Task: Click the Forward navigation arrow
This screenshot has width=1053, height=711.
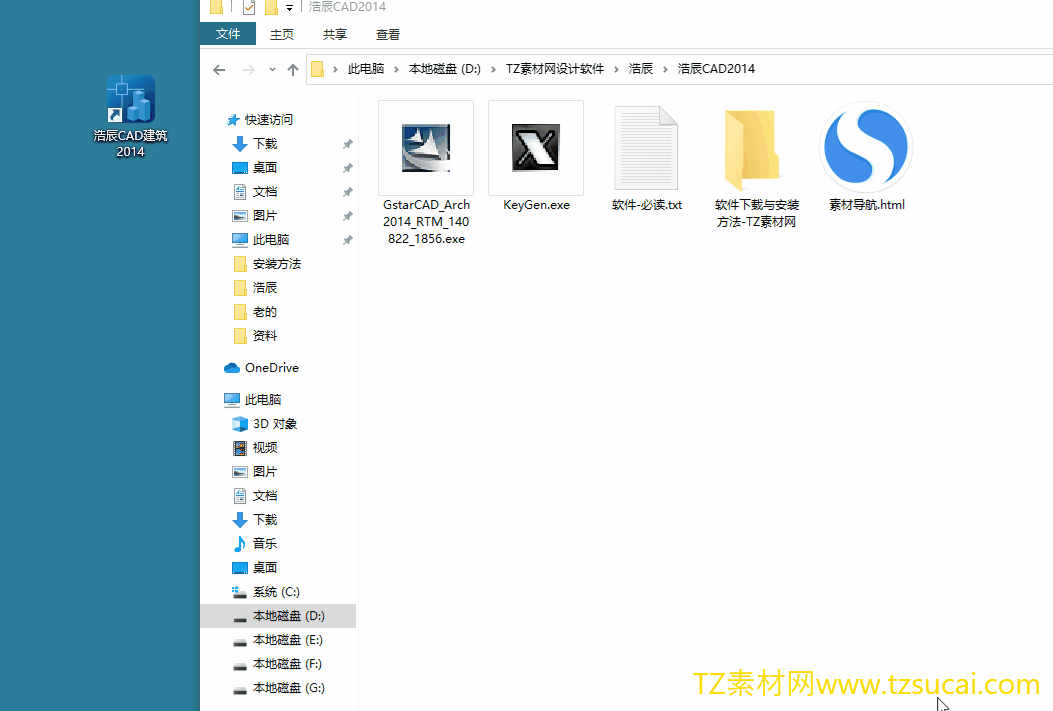Action: (x=248, y=70)
